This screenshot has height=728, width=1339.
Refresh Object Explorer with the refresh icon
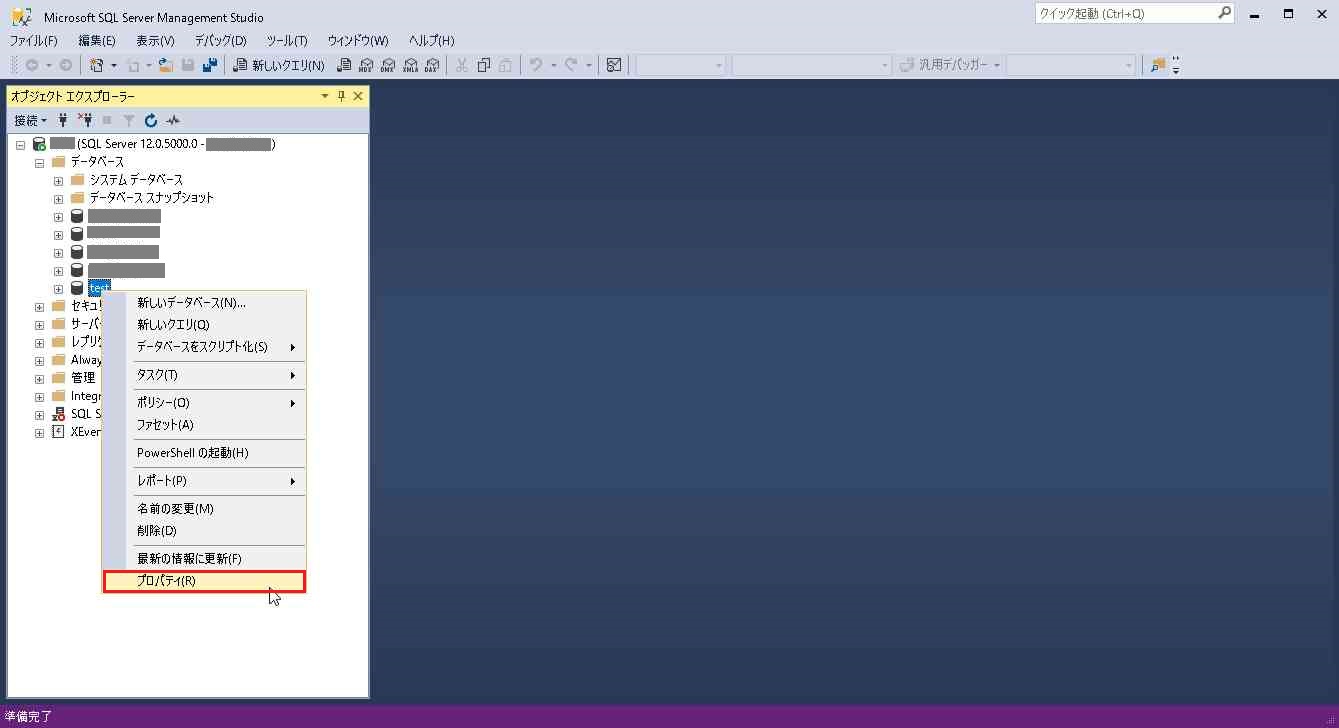tap(151, 120)
